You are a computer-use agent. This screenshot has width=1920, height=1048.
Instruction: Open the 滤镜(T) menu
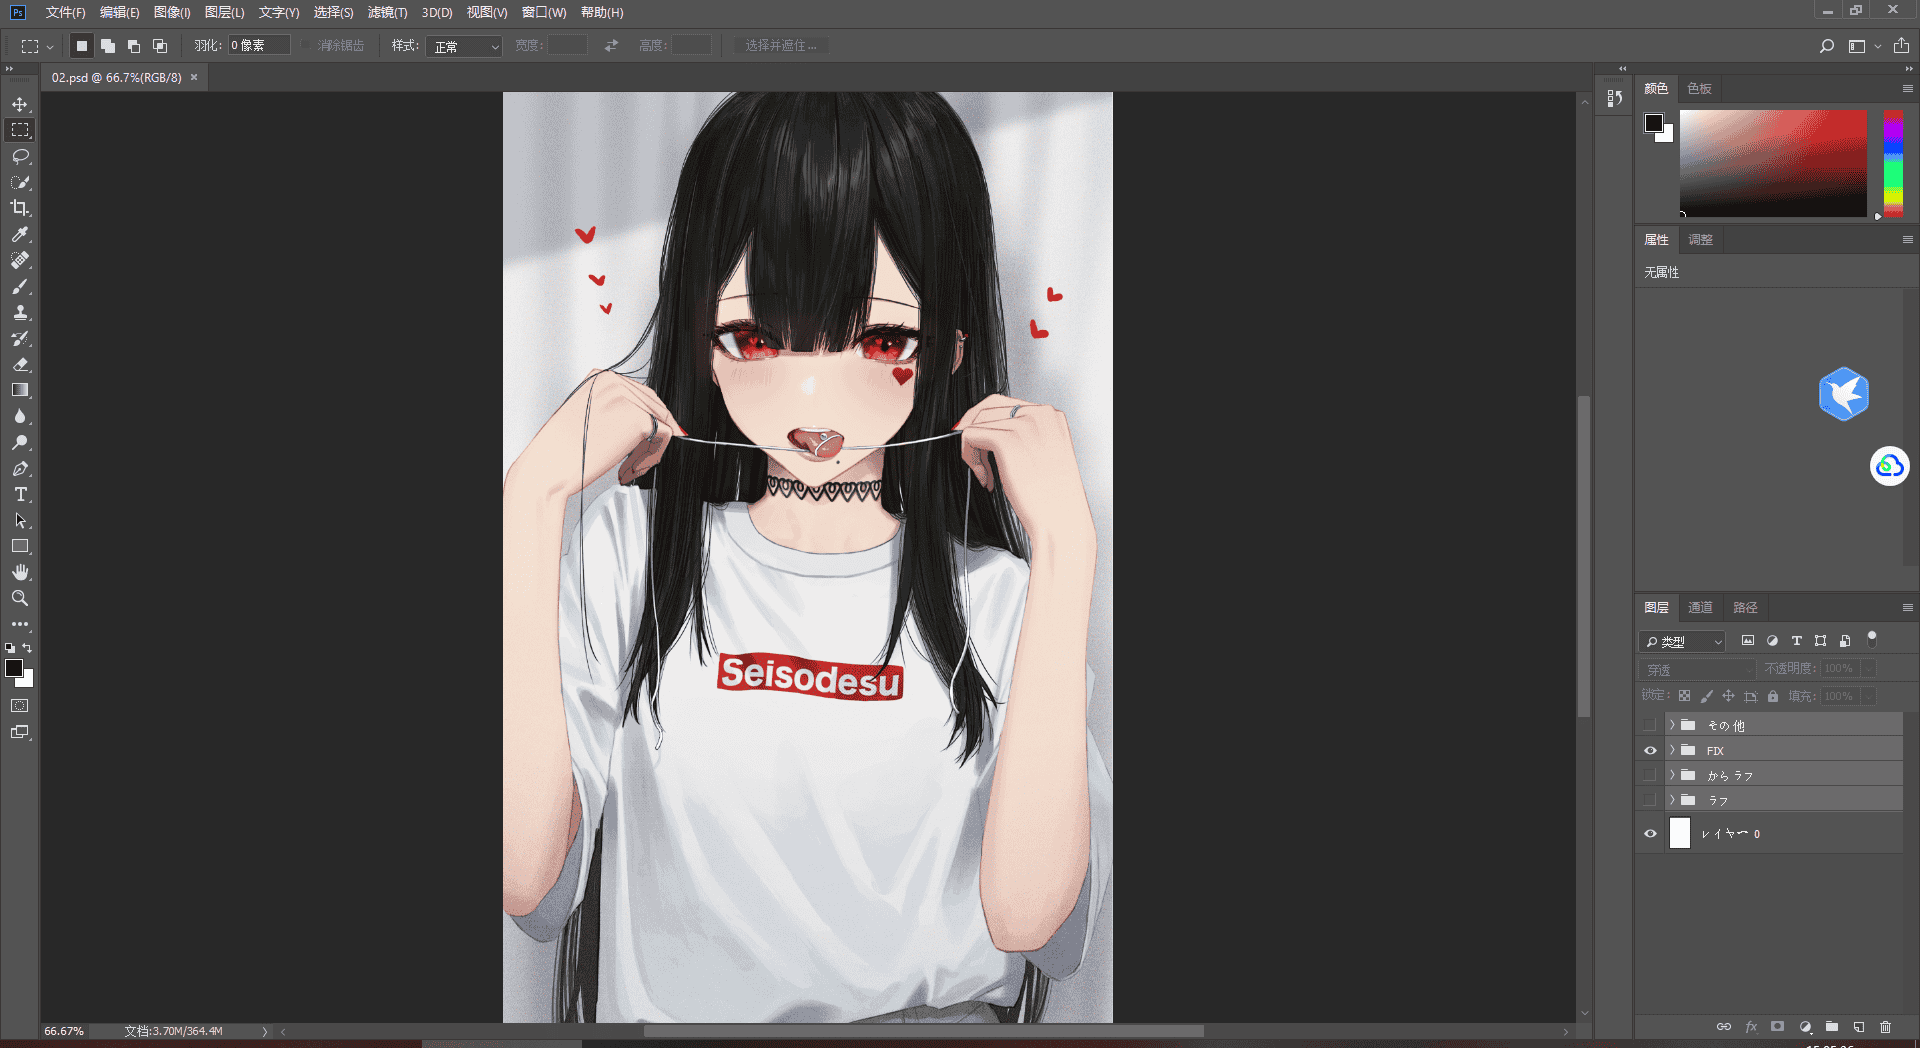click(x=387, y=13)
